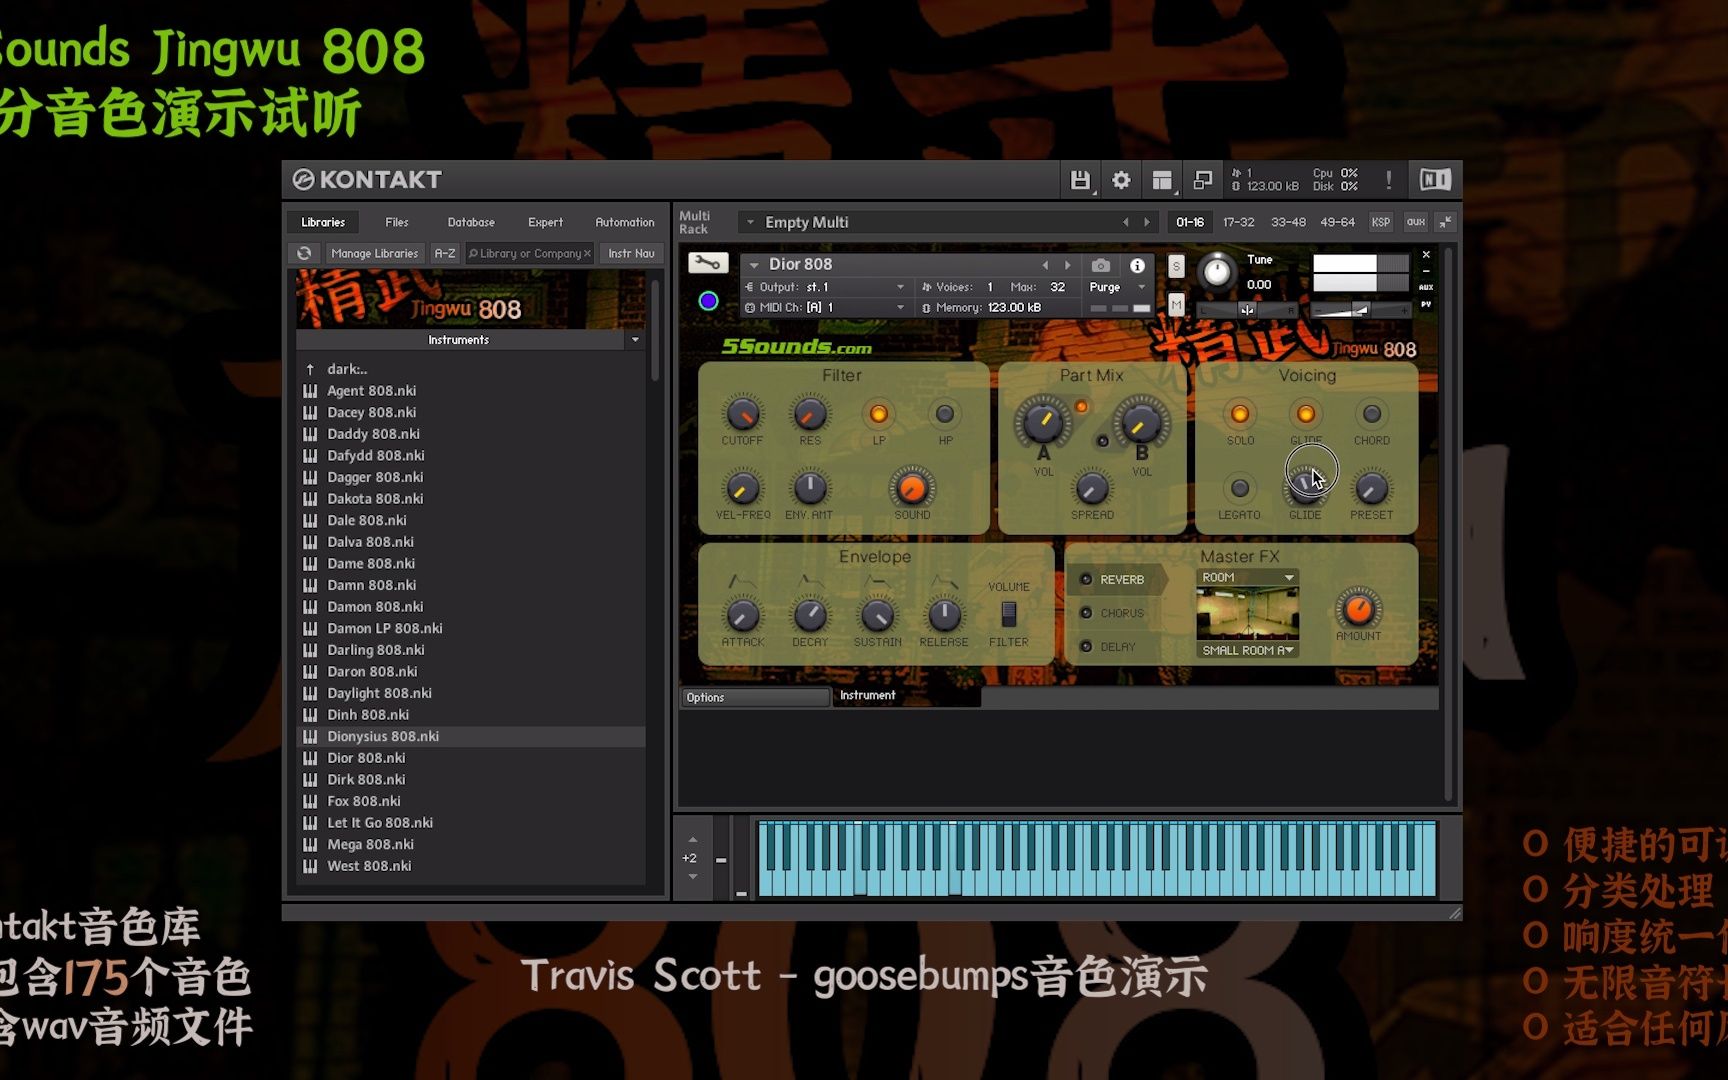Click the camera snapshot icon
Image resolution: width=1728 pixels, height=1080 pixels.
tap(1100, 265)
